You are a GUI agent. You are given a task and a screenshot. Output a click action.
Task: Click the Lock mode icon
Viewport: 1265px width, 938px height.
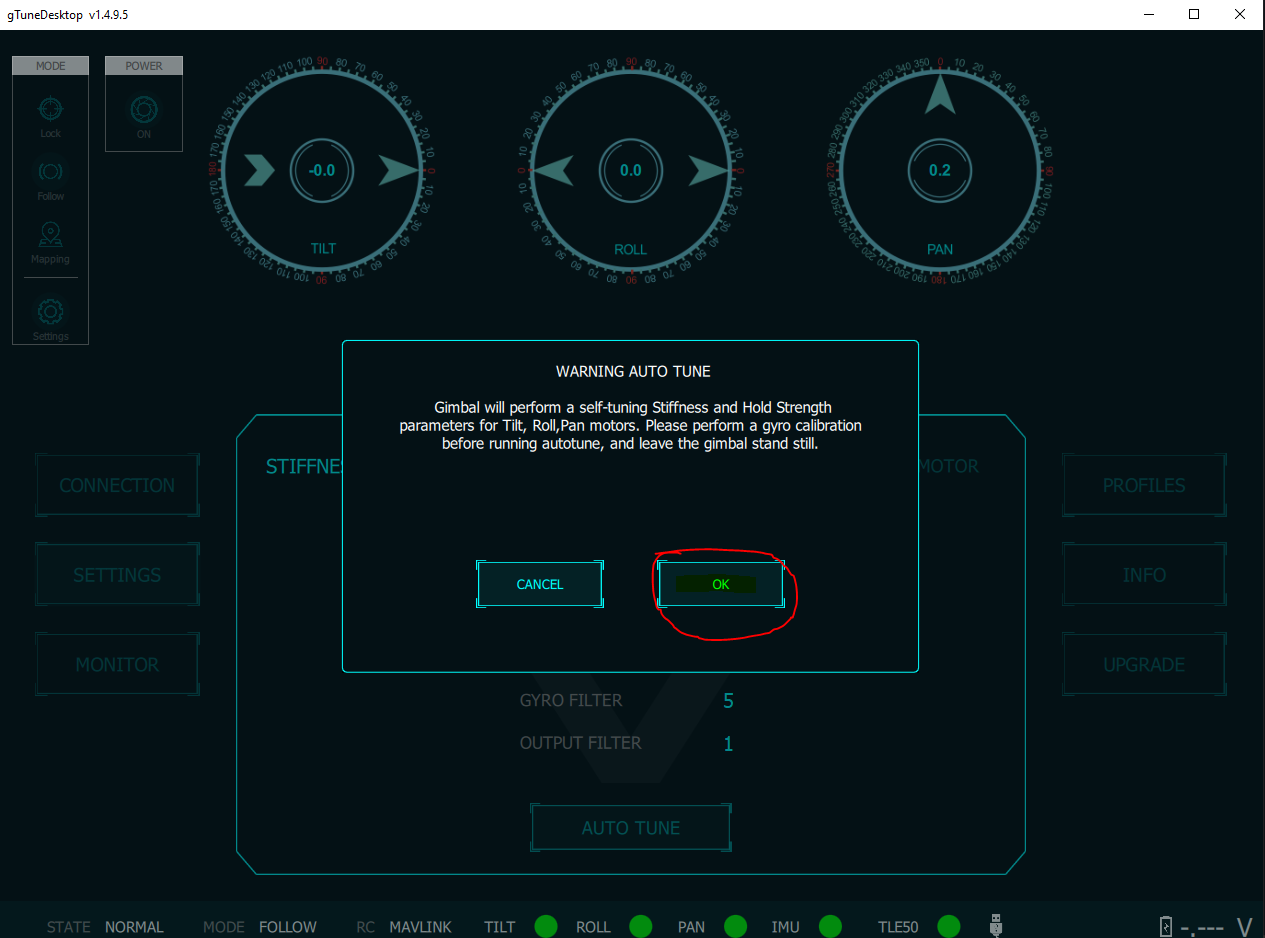point(50,110)
